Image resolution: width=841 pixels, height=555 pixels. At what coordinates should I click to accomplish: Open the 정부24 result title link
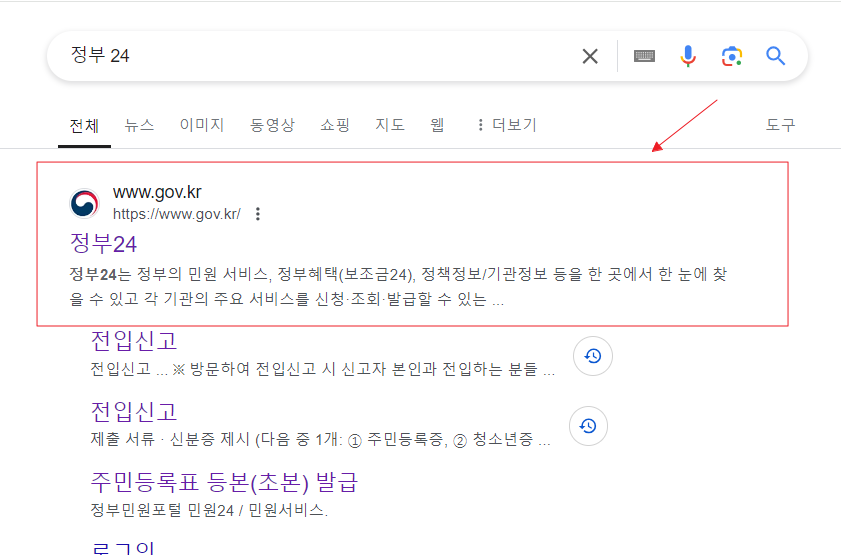coord(104,244)
